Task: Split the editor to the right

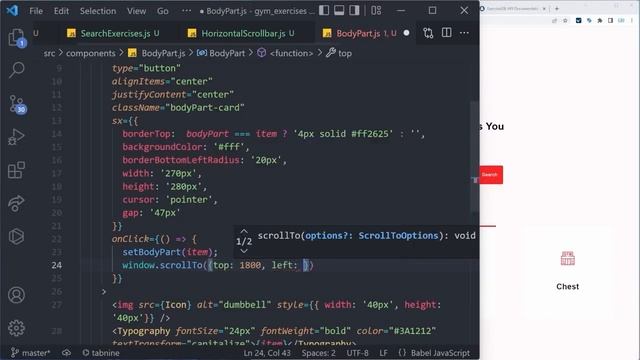Action: 447,33
